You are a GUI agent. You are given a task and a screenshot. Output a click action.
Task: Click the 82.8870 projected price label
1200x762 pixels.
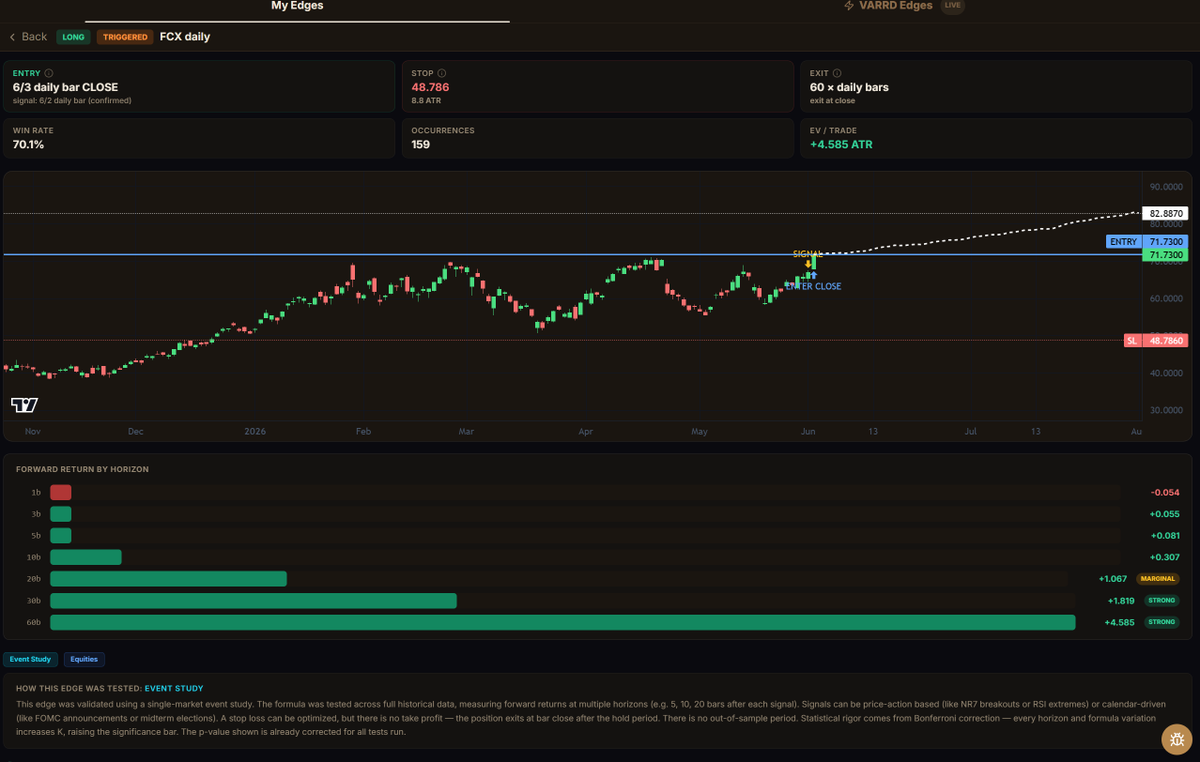click(1166, 214)
